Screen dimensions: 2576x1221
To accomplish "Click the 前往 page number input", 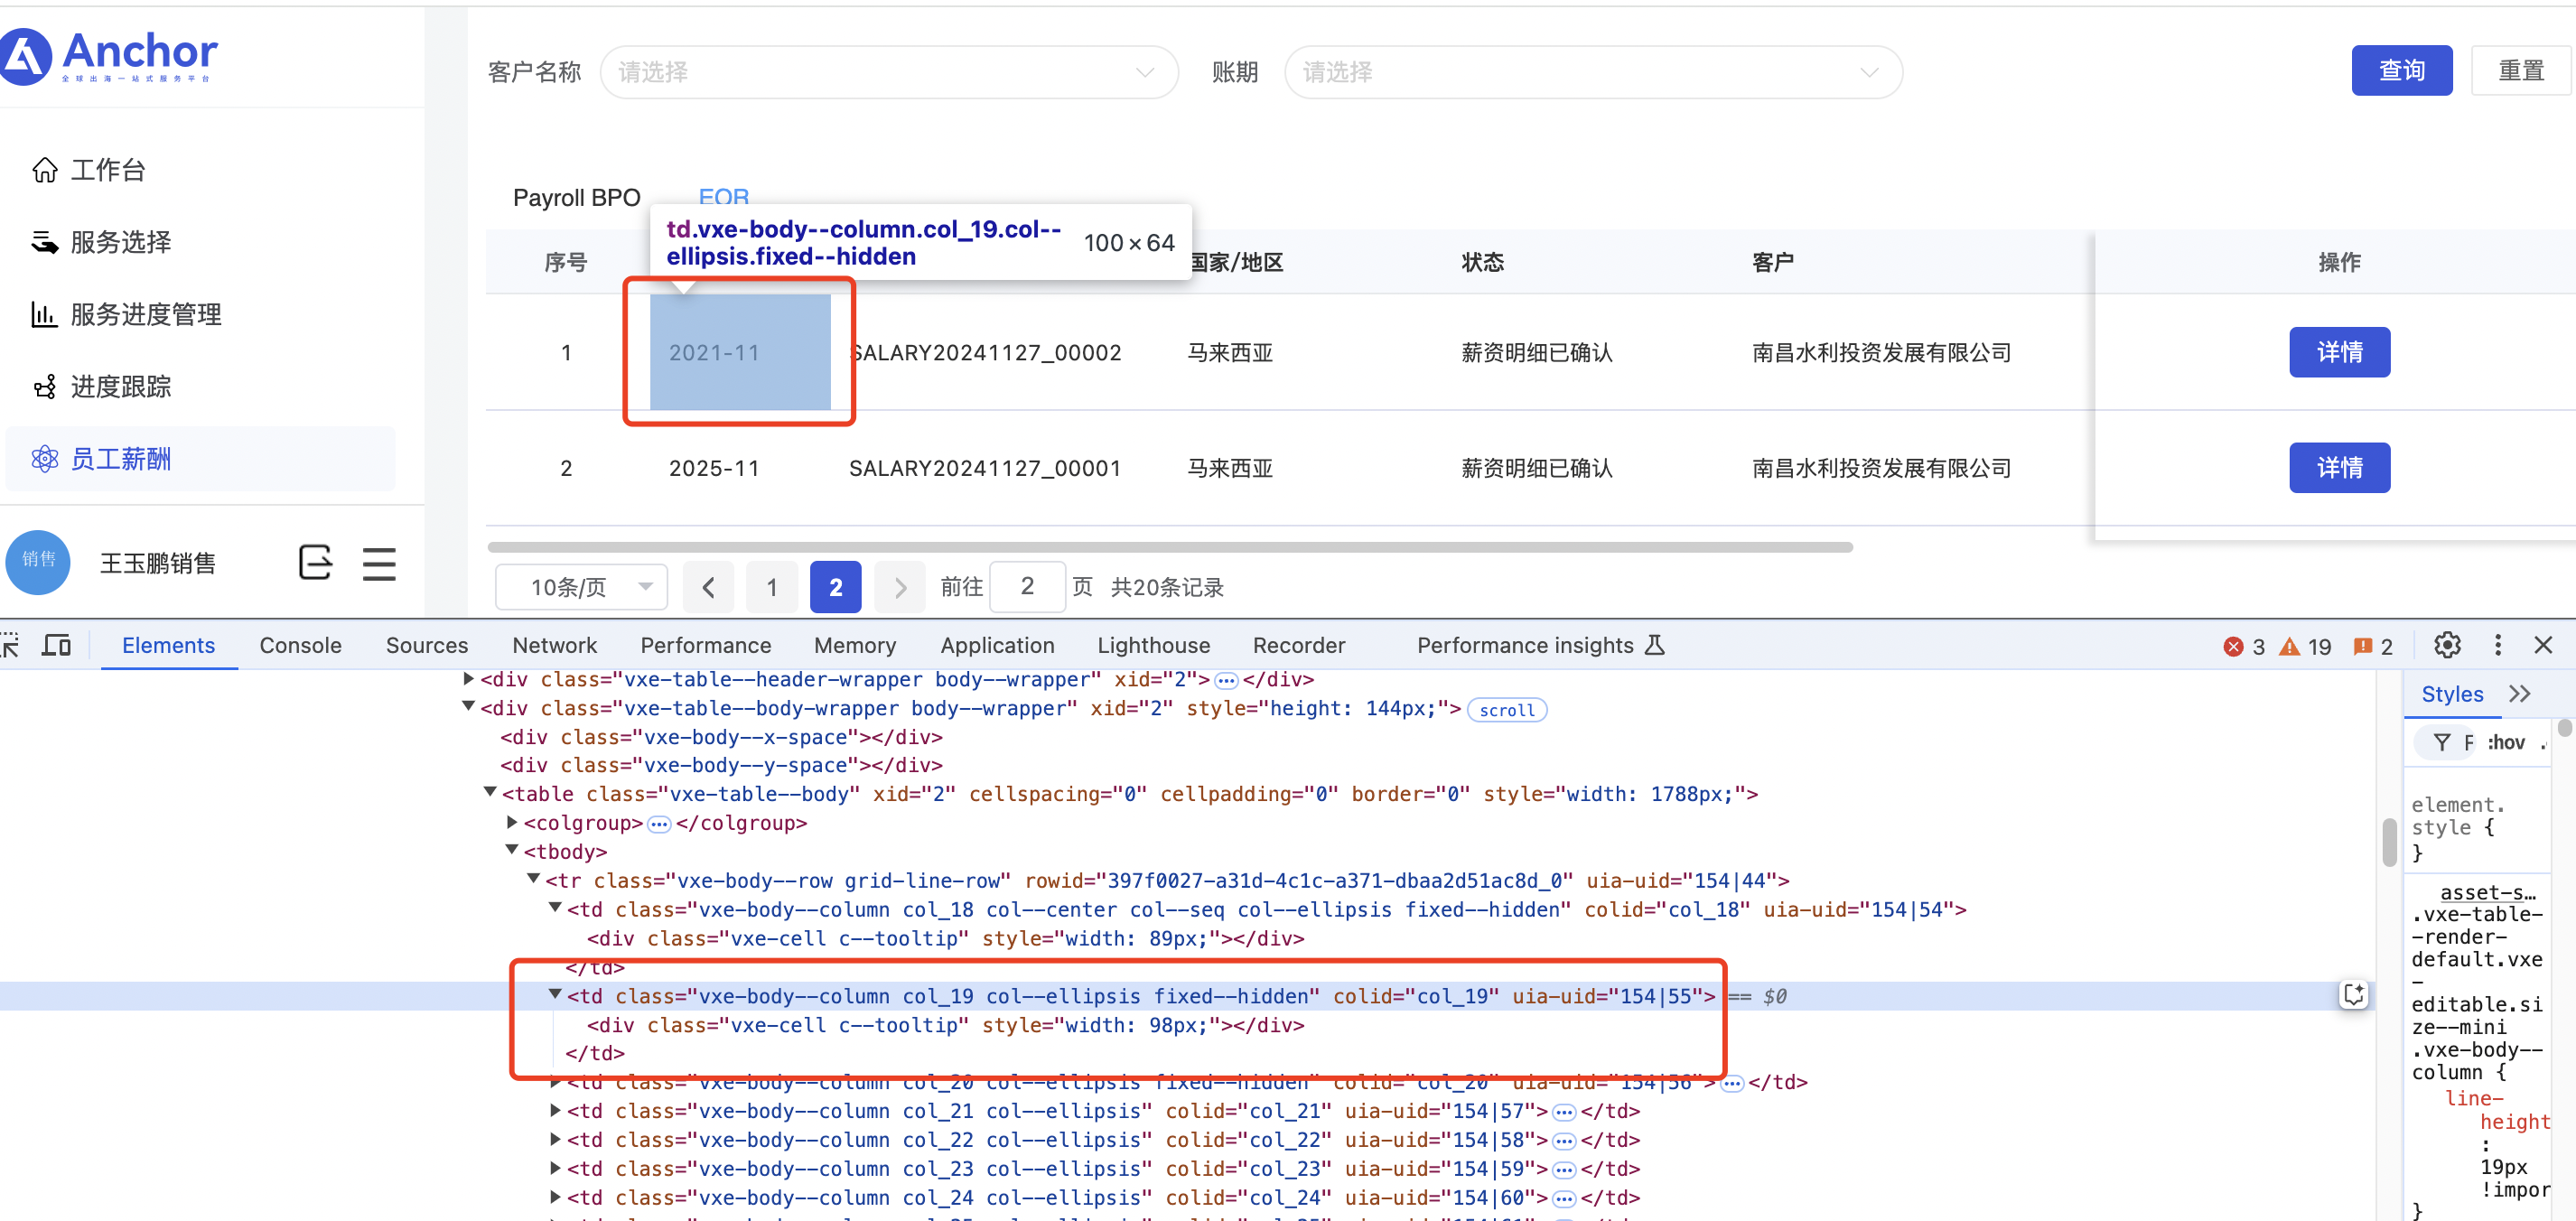I will pyautogui.click(x=1027, y=586).
